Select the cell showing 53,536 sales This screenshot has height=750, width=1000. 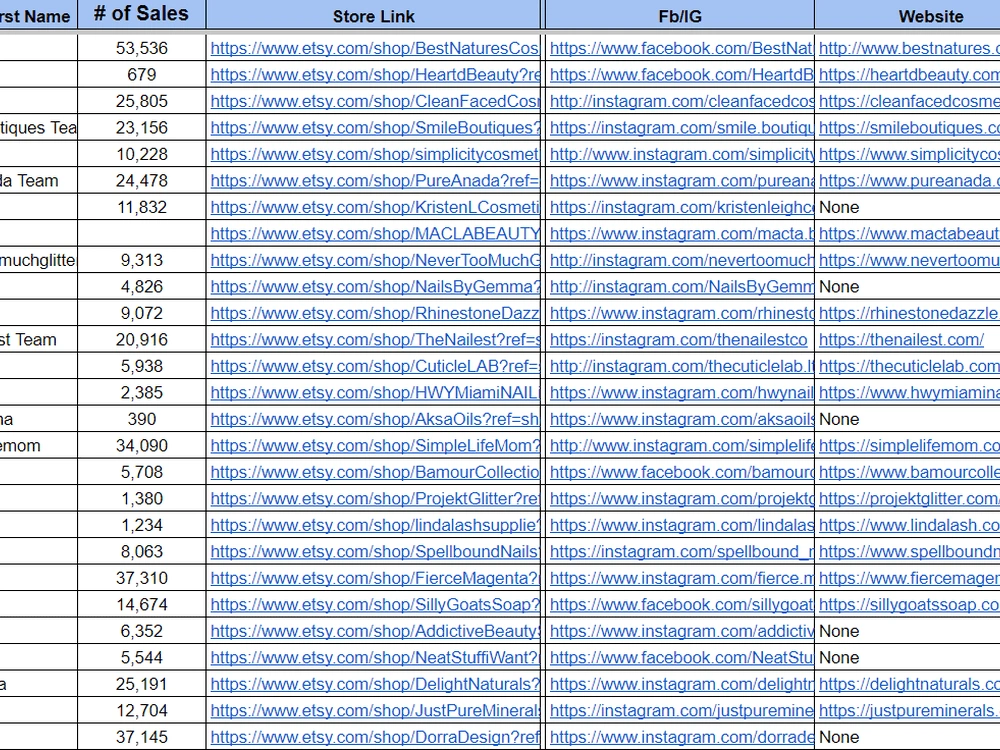coord(140,48)
